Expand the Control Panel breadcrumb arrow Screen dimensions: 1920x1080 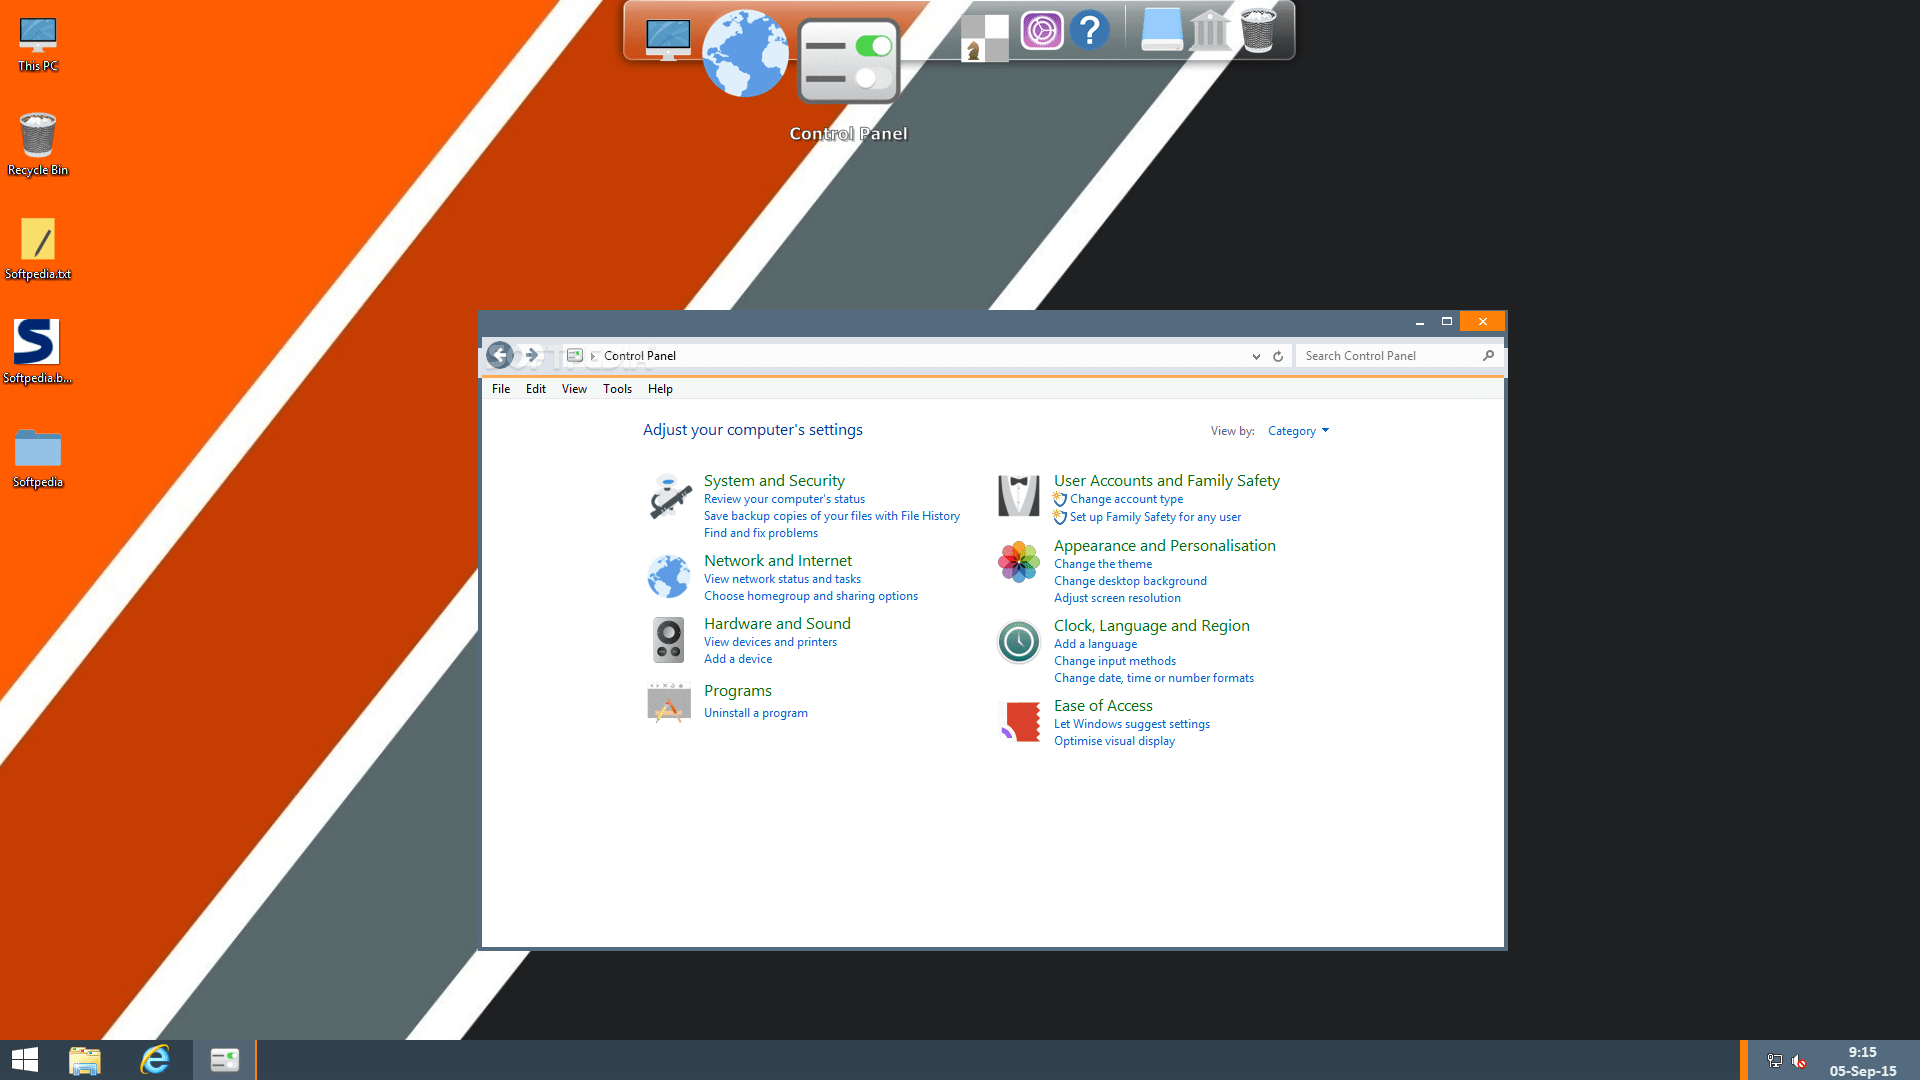[x=593, y=356]
